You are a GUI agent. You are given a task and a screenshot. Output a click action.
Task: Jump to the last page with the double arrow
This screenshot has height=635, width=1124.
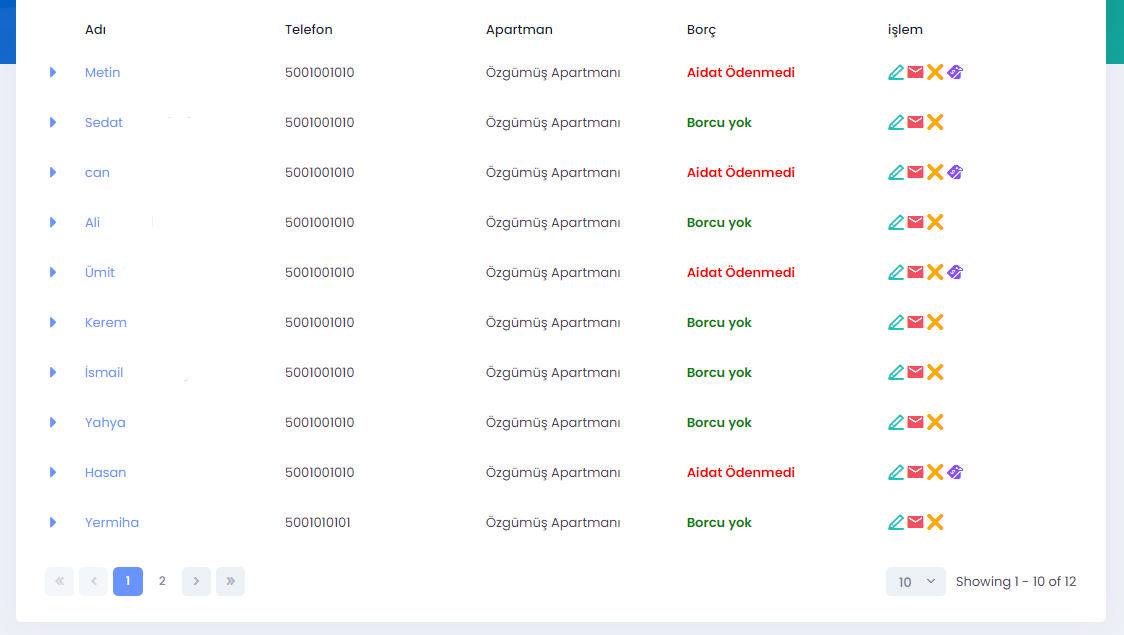tap(230, 581)
